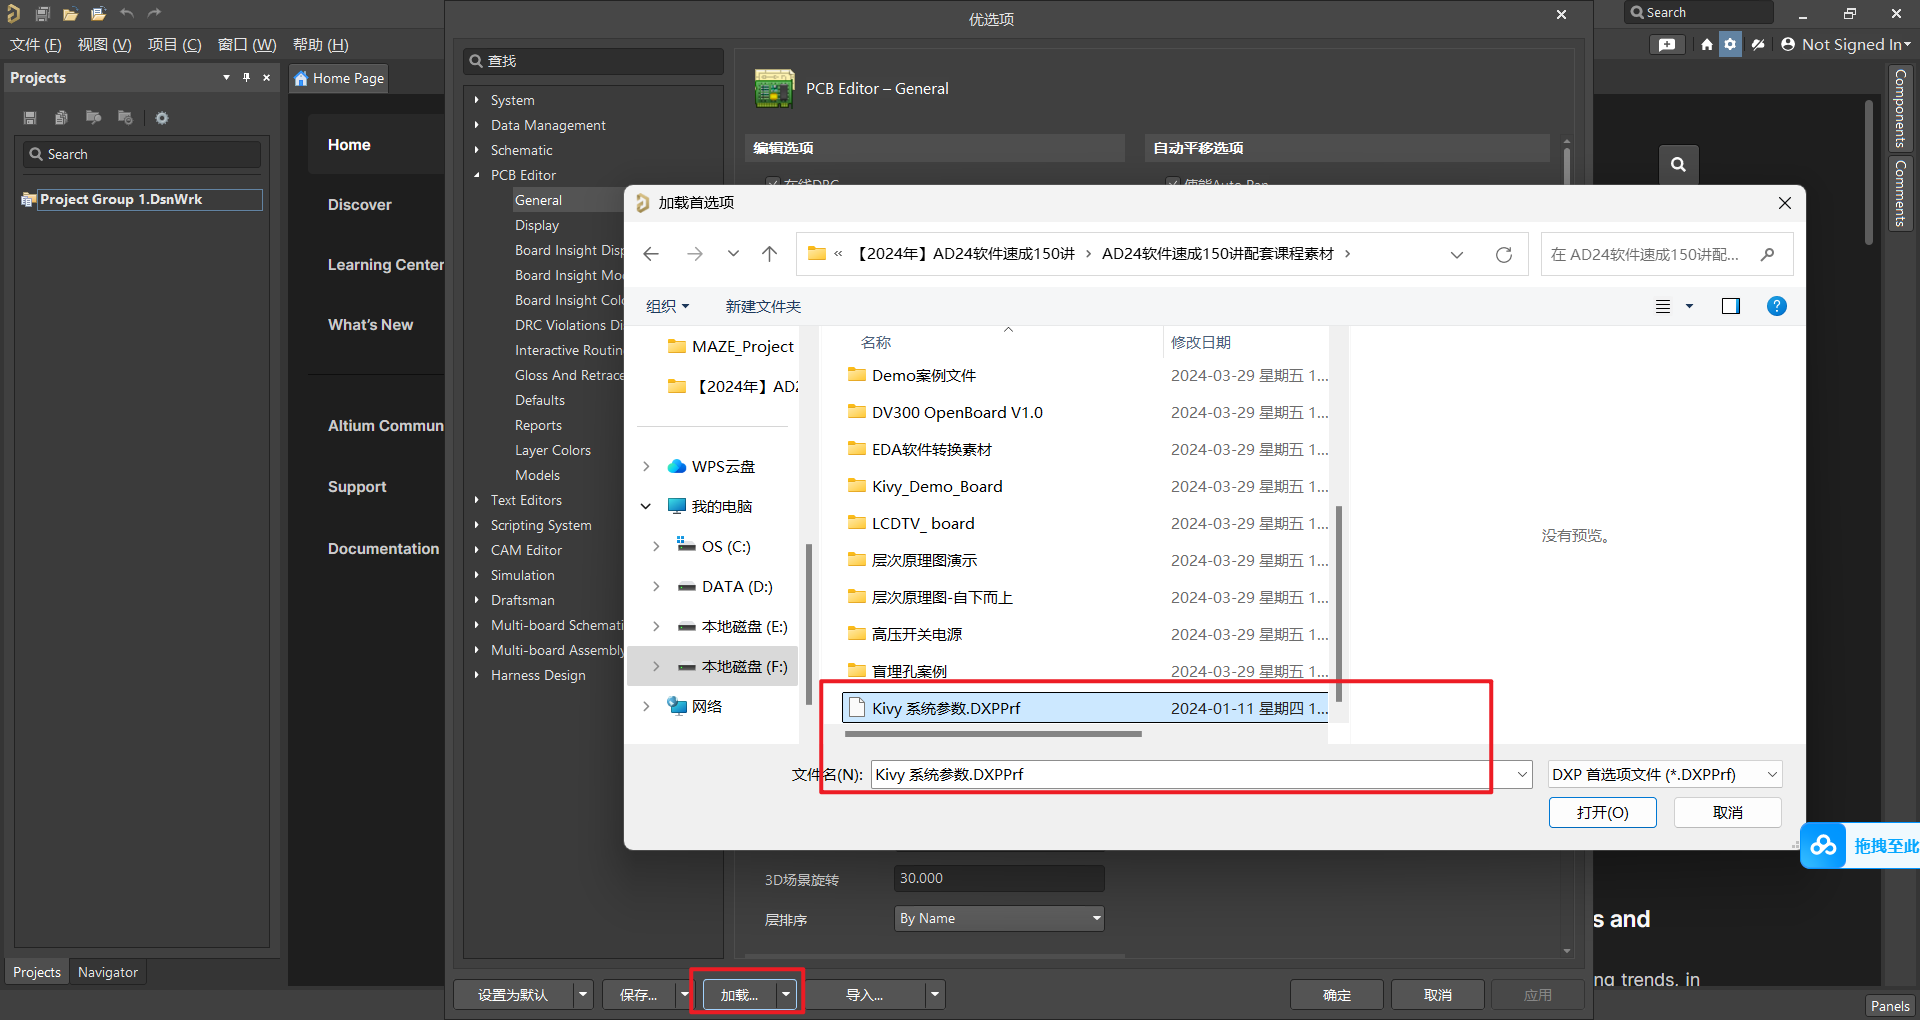Open the file dialog help icon
1920x1020 pixels.
(1777, 306)
